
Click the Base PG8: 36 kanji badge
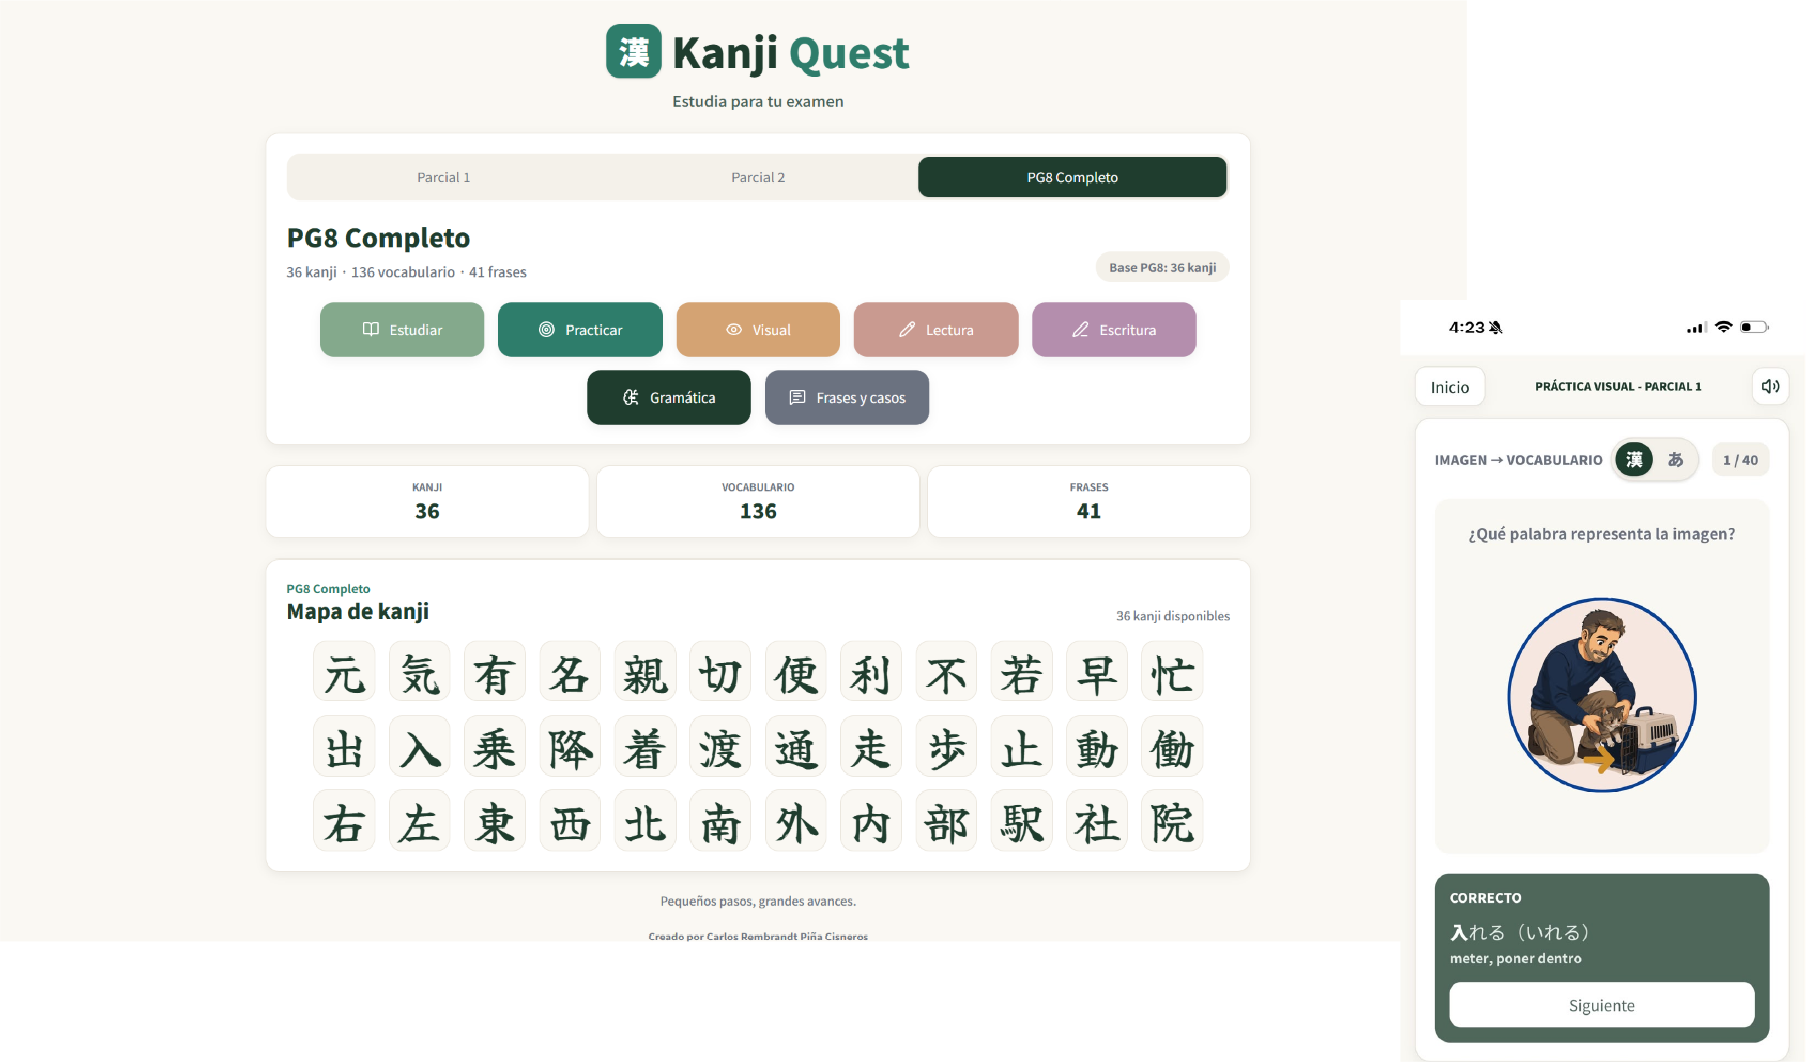coord(1162,267)
